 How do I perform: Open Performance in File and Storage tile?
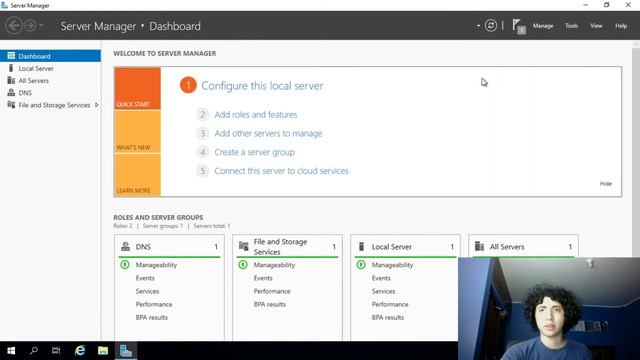click(272, 291)
